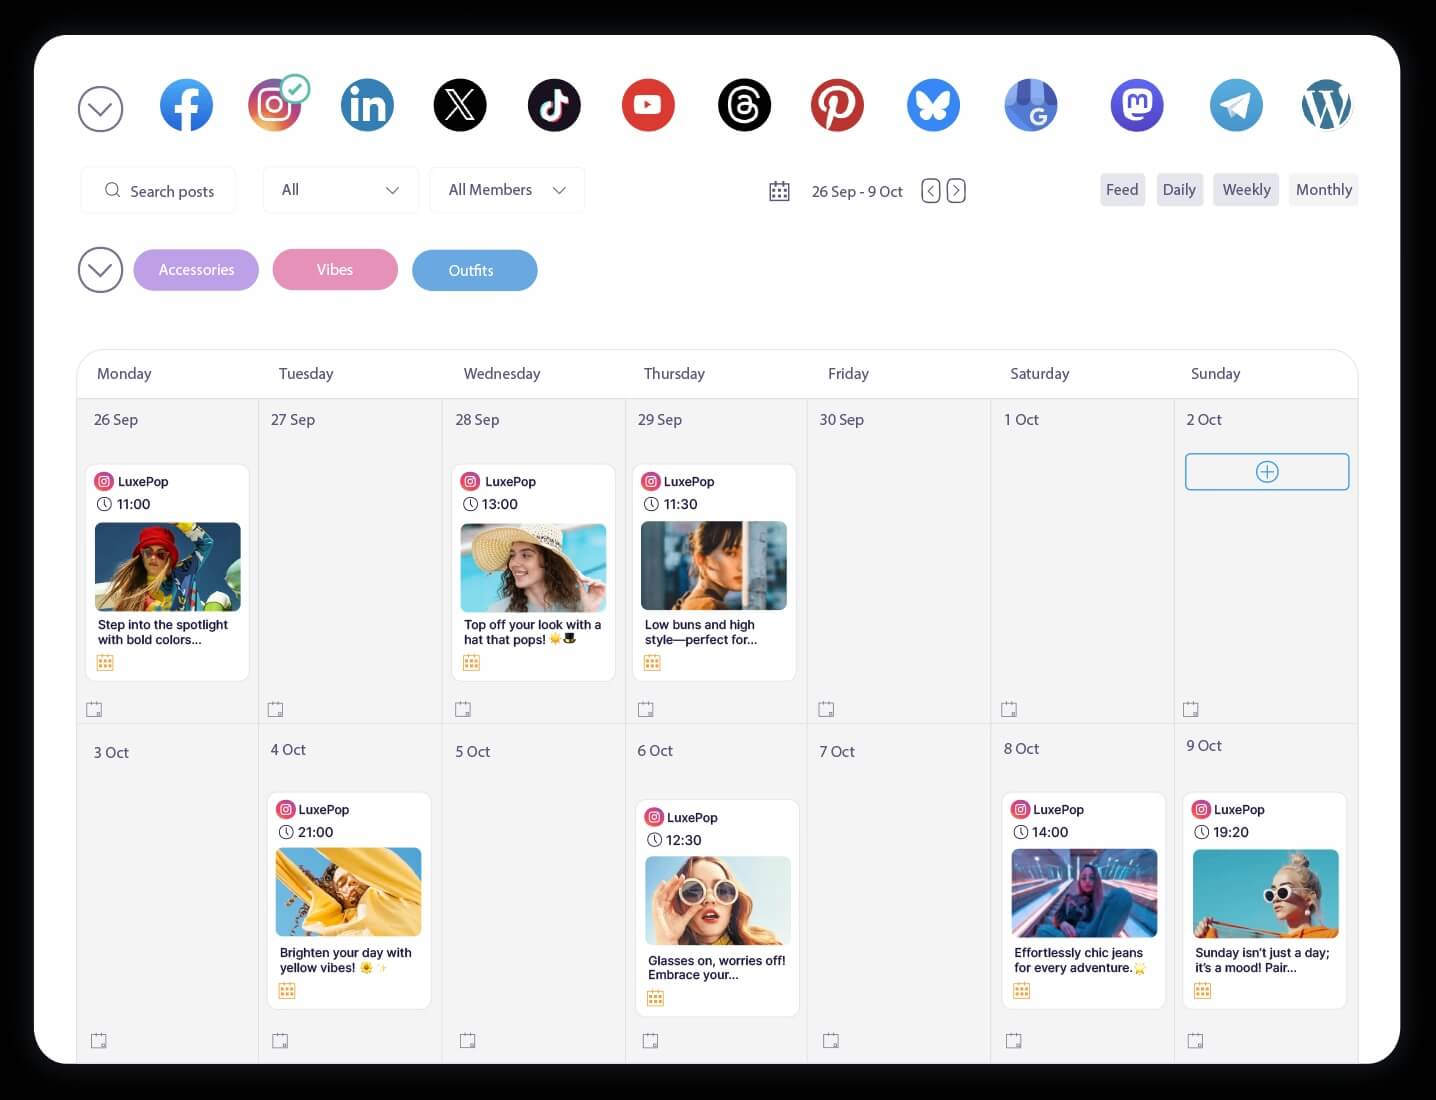Select the LinkedIn channel icon
The height and width of the screenshot is (1100, 1436).
(x=367, y=105)
